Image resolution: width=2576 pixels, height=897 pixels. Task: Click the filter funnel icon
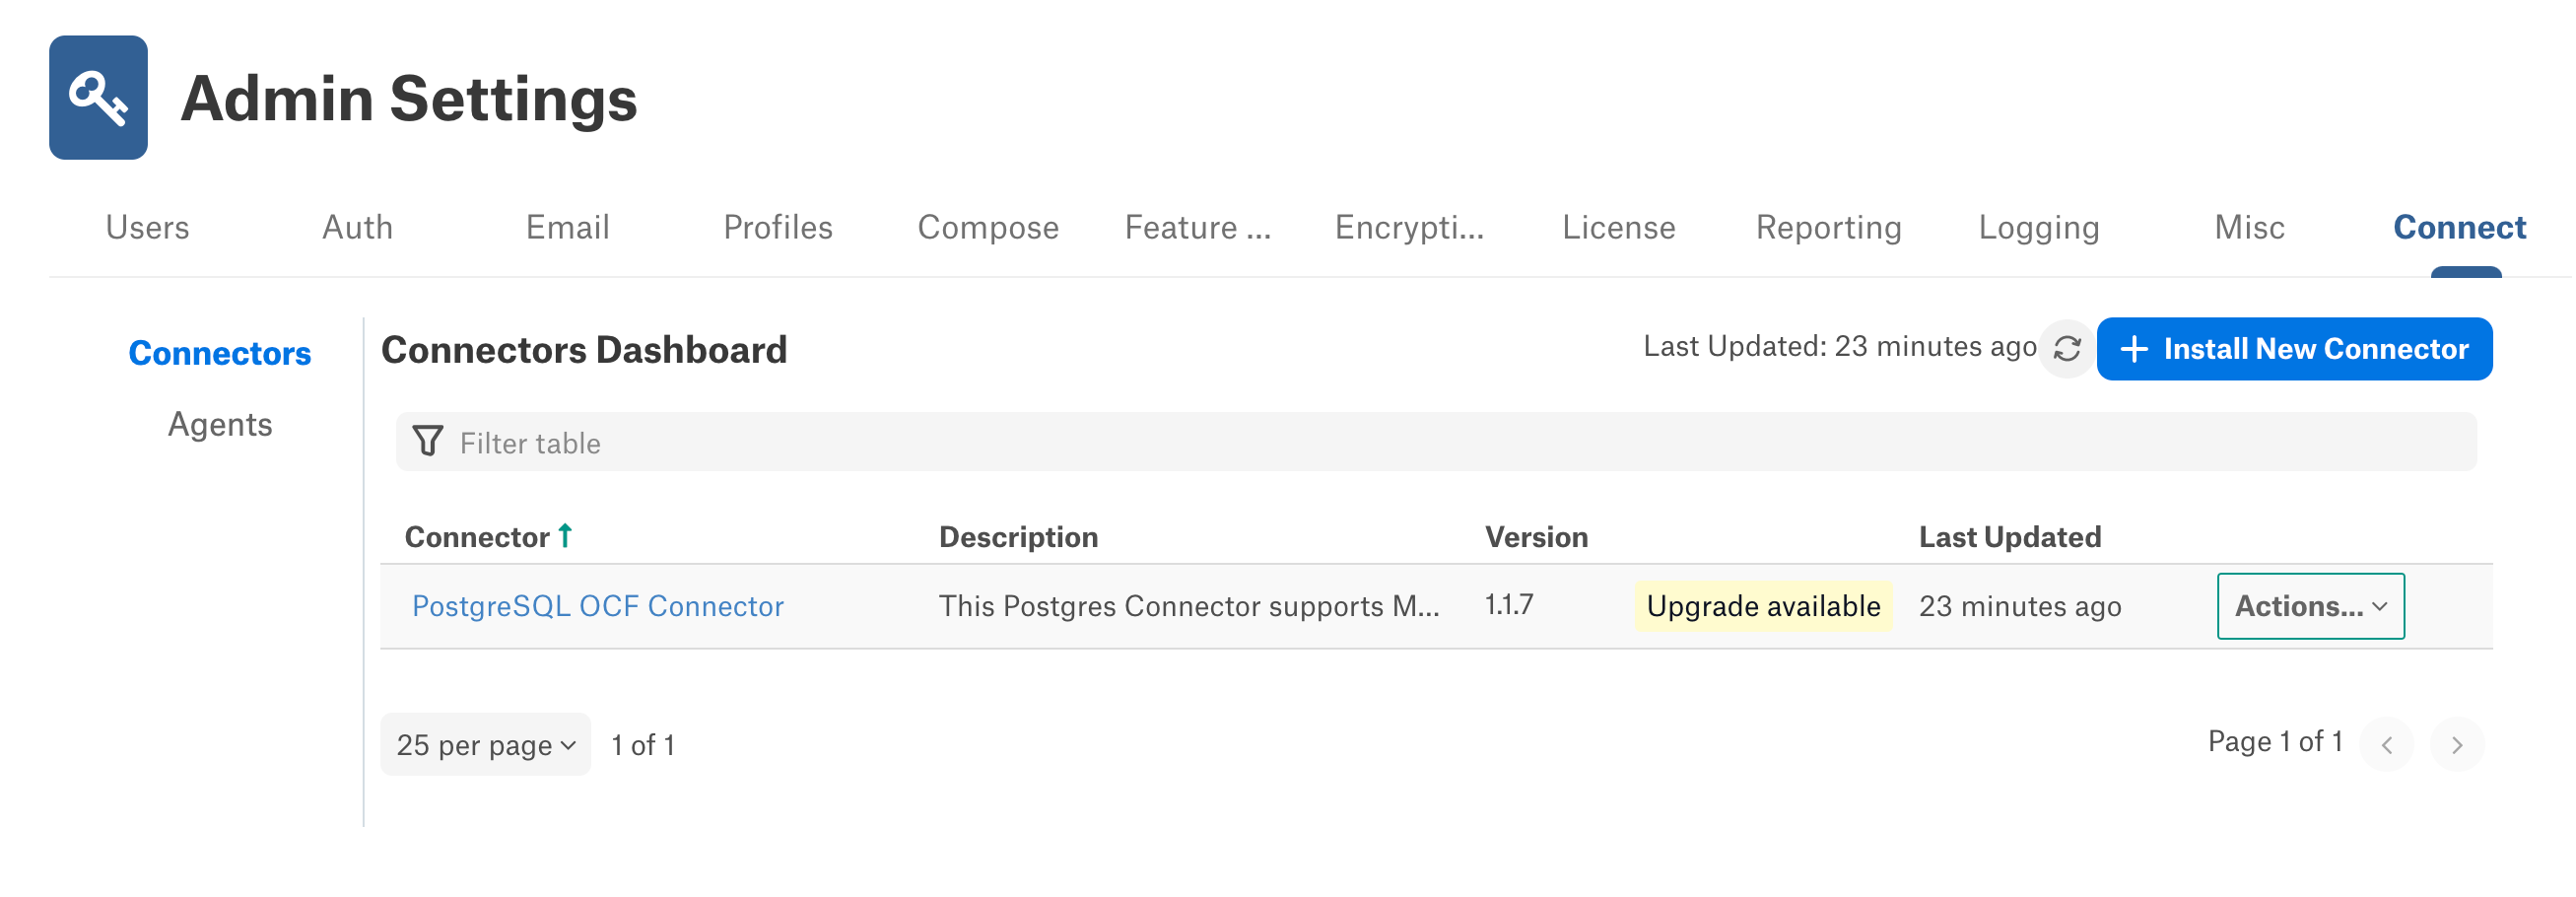[x=428, y=442]
